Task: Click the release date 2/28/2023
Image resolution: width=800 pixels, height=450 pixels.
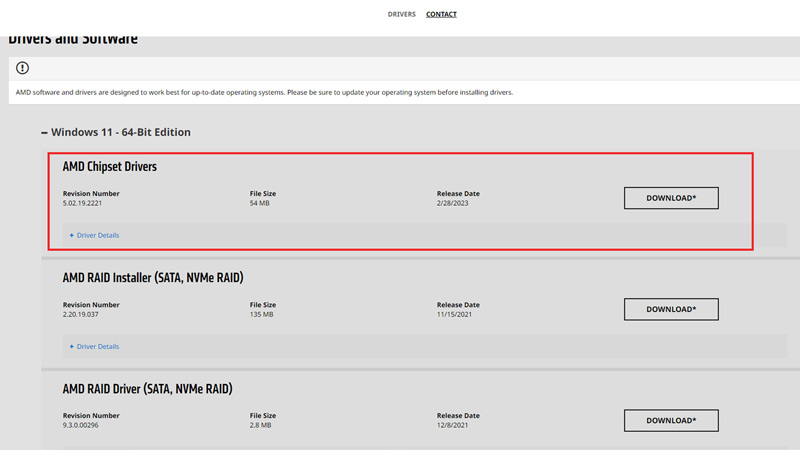Action: 453,203
